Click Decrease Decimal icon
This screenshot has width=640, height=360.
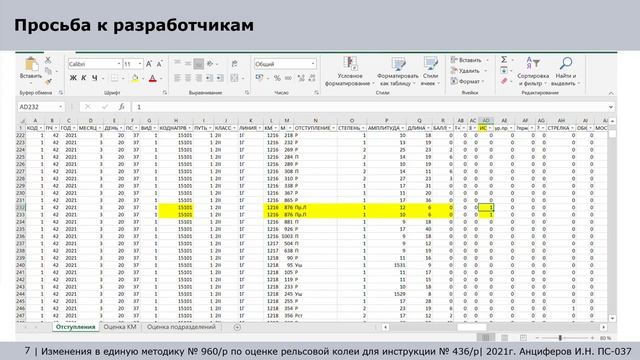pyautogui.click(x=312, y=78)
